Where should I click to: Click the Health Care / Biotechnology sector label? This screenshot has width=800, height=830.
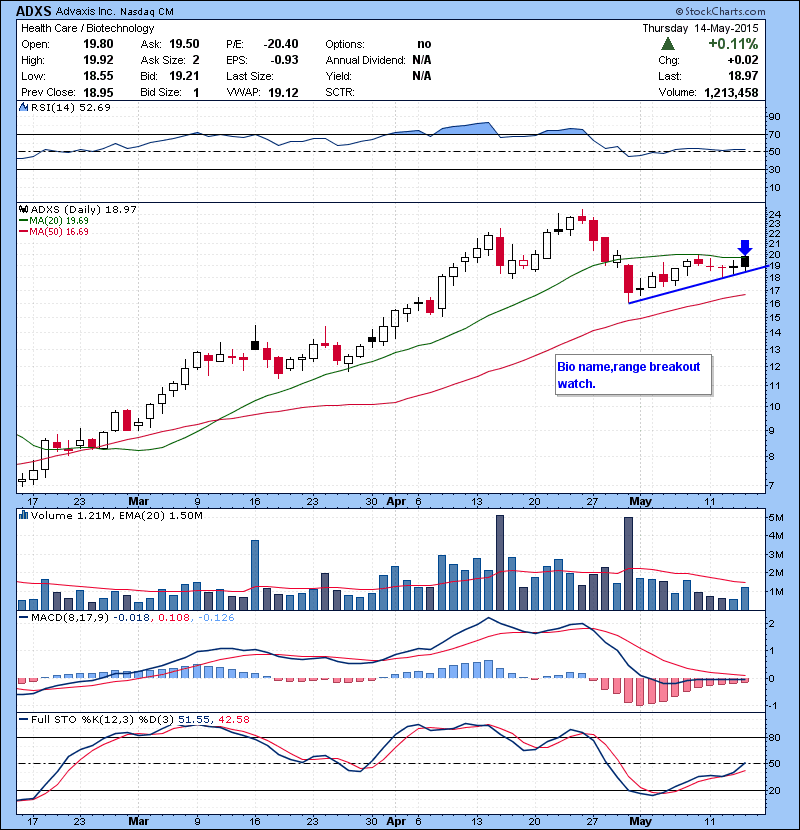pos(88,28)
